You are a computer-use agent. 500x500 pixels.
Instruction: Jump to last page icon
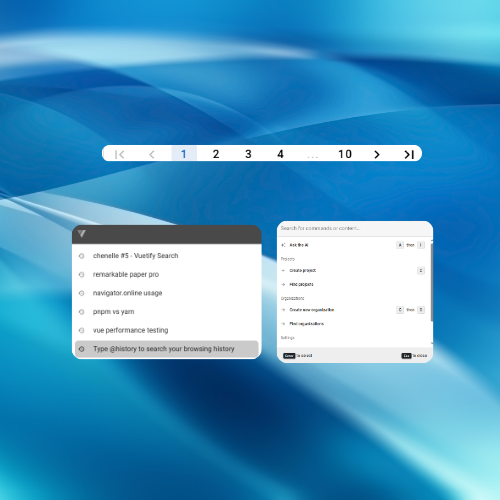point(409,154)
